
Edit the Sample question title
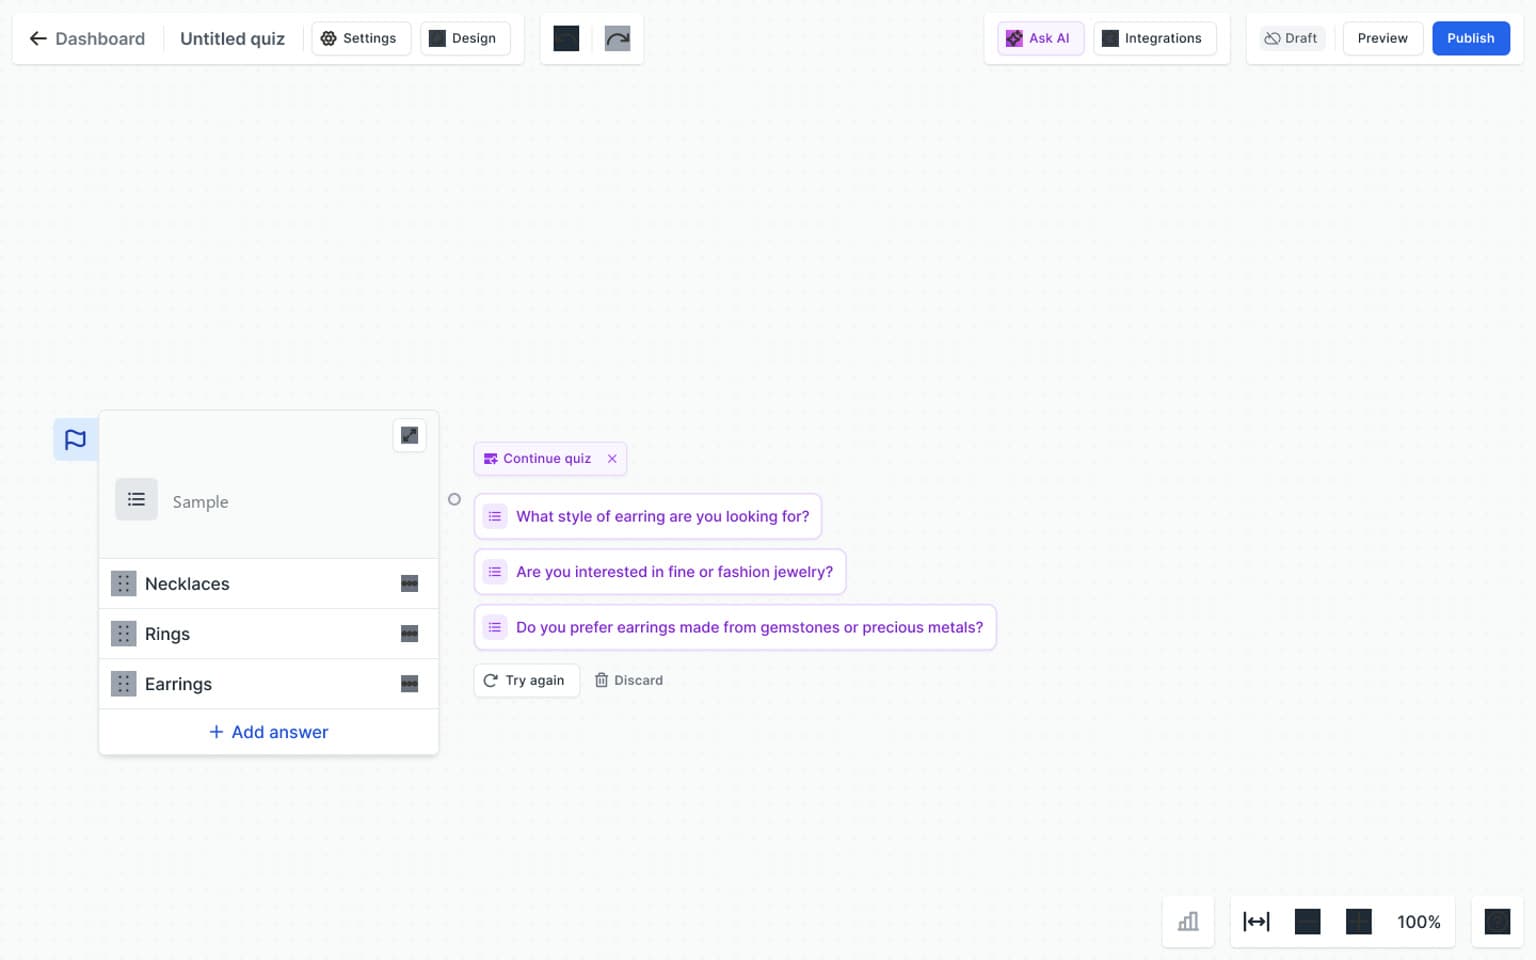click(200, 502)
